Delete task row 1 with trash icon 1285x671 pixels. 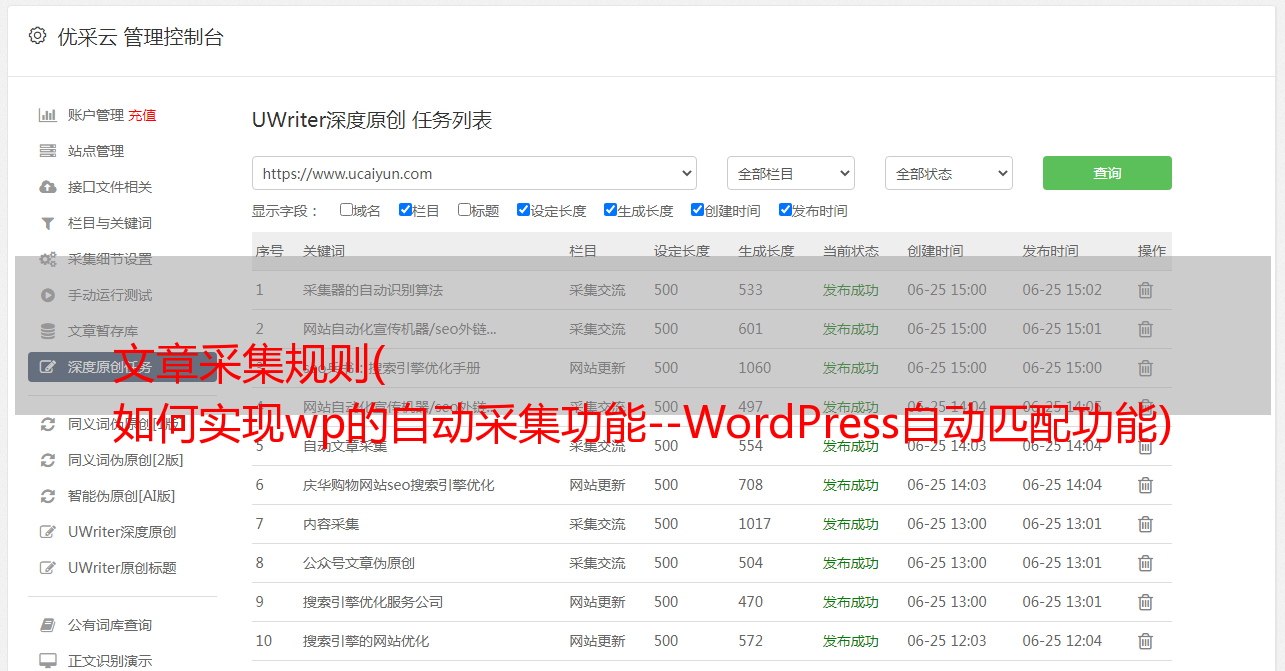pyautogui.click(x=1145, y=290)
